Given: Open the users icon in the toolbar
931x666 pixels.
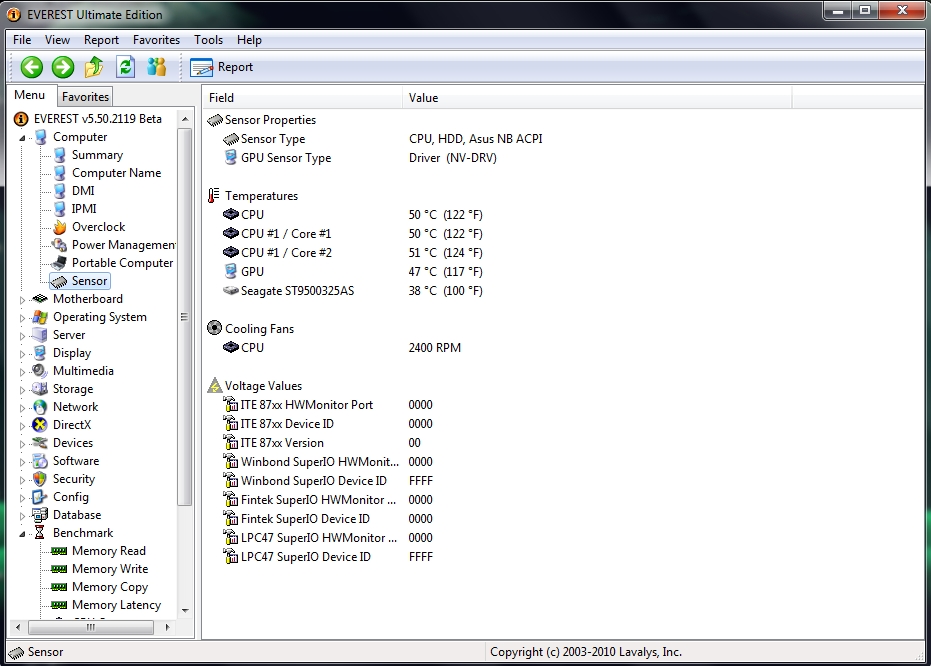Looking at the screenshot, I should click(x=157, y=67).
